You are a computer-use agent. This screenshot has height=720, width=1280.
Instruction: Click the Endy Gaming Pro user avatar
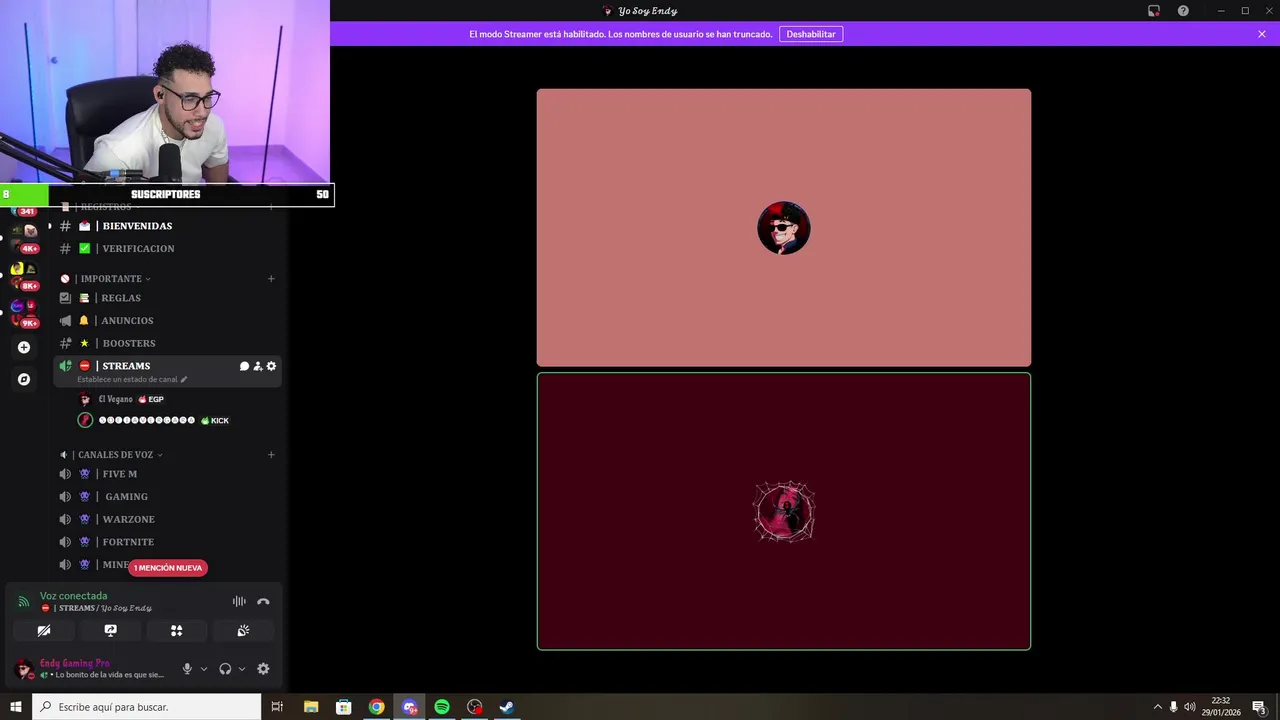tap(23, 669)
